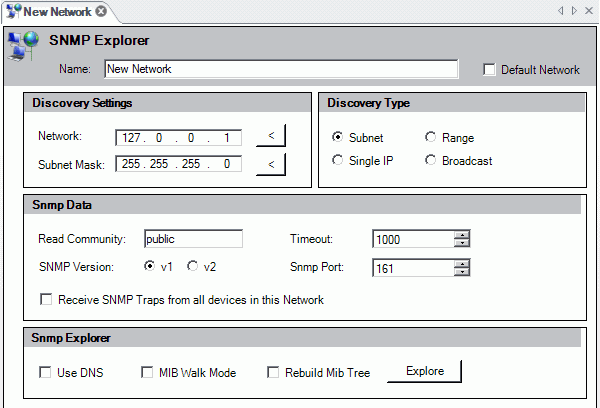Click the Read Community text field
600x408 pixels.
click(193, 239)
